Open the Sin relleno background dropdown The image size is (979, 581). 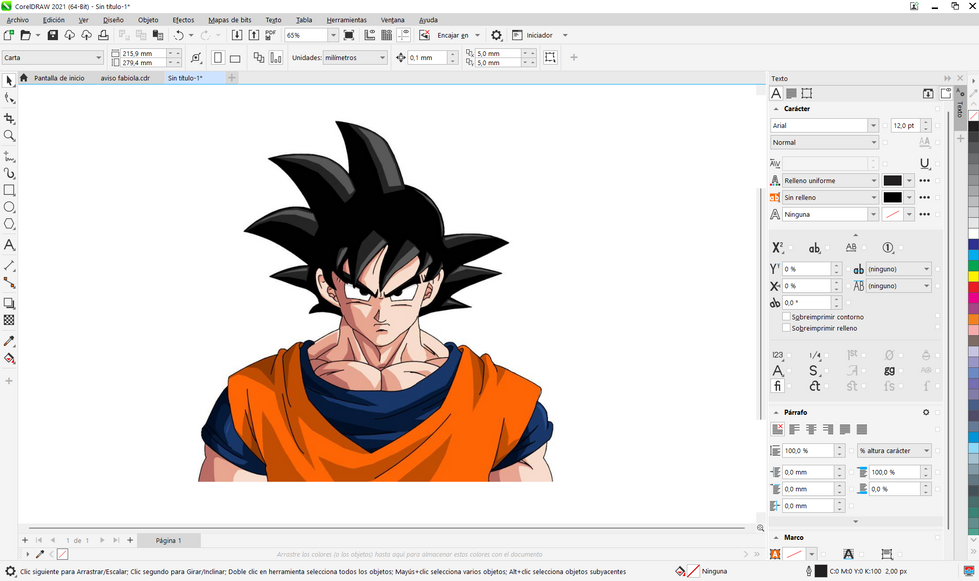873,197
